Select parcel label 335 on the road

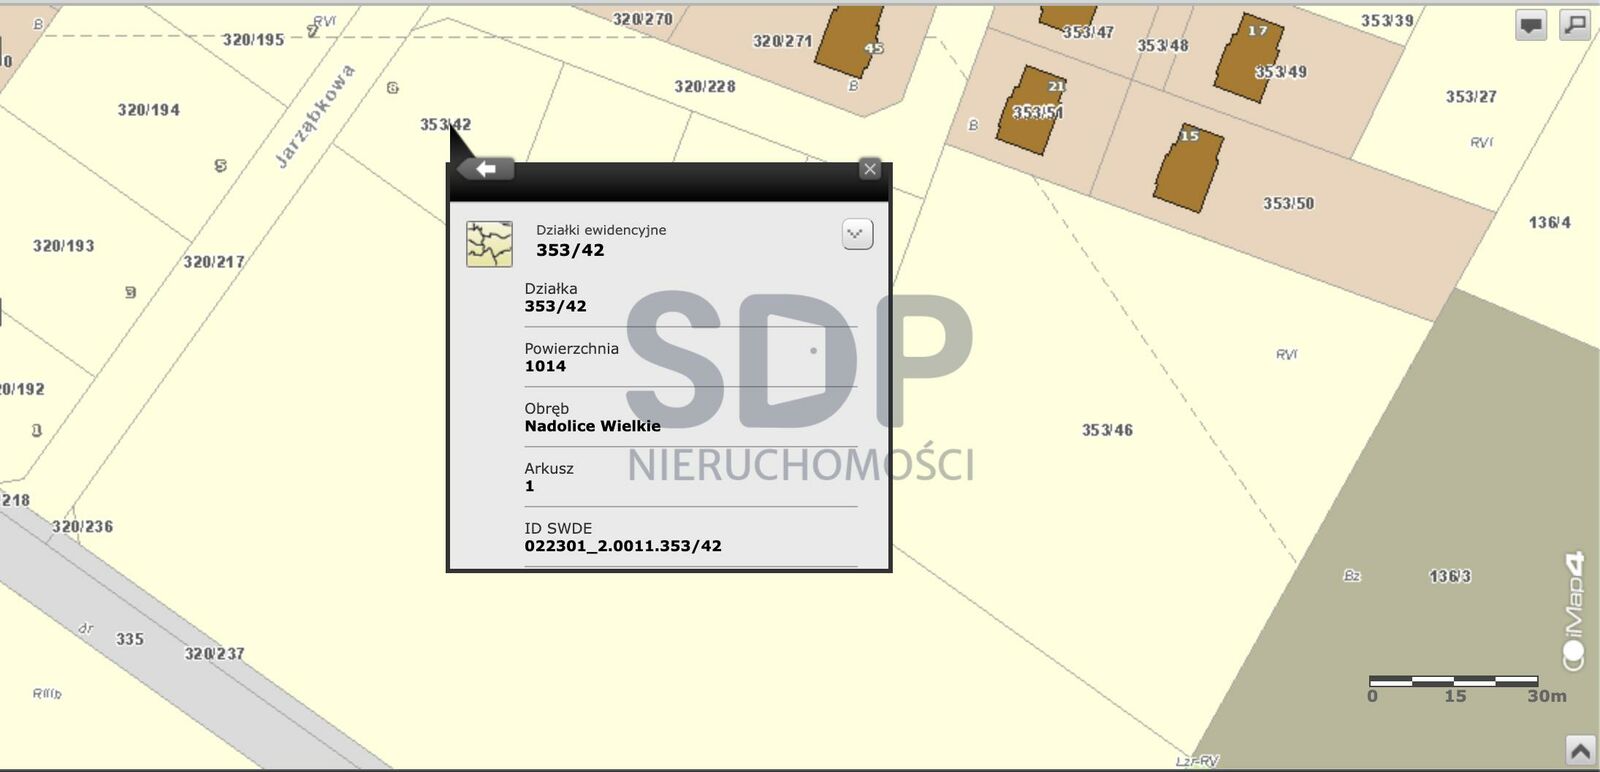(130, 639)
